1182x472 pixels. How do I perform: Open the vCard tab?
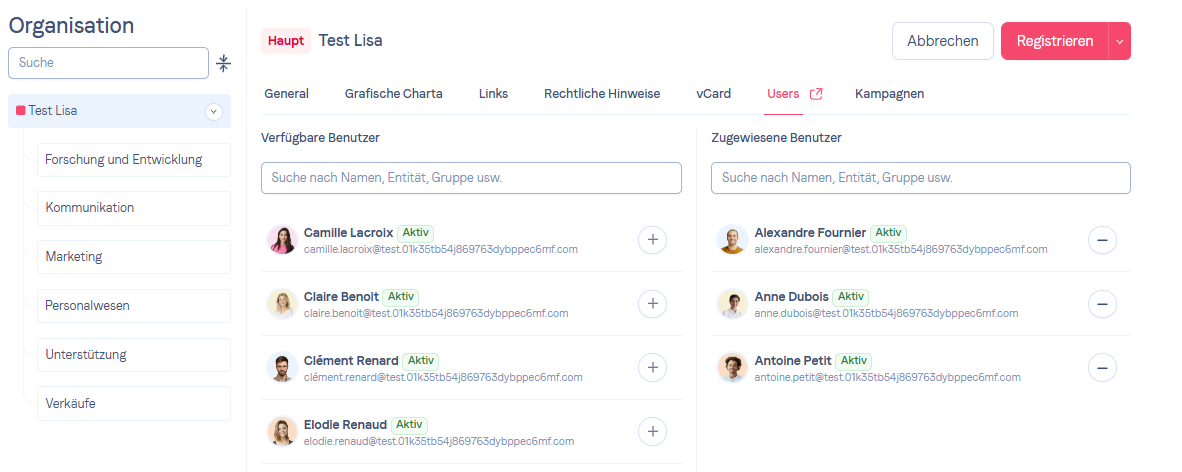click(x=713, y=94)
